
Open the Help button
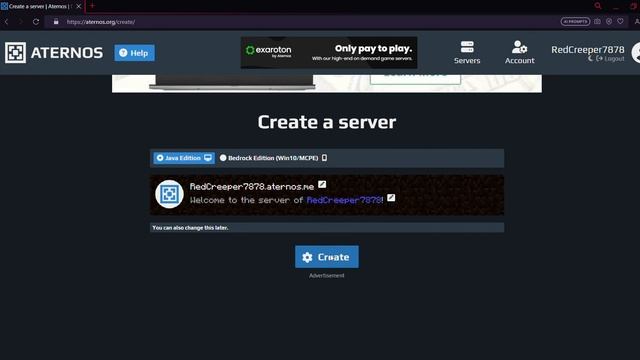point(134,53)
